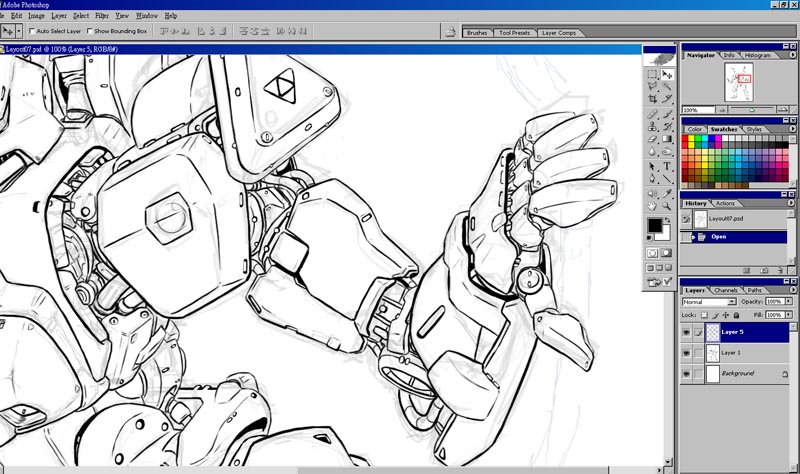Jump to ImageReady
Image resolution: width=800 pixels, height=474 pixels.
[x=660, y=282]
